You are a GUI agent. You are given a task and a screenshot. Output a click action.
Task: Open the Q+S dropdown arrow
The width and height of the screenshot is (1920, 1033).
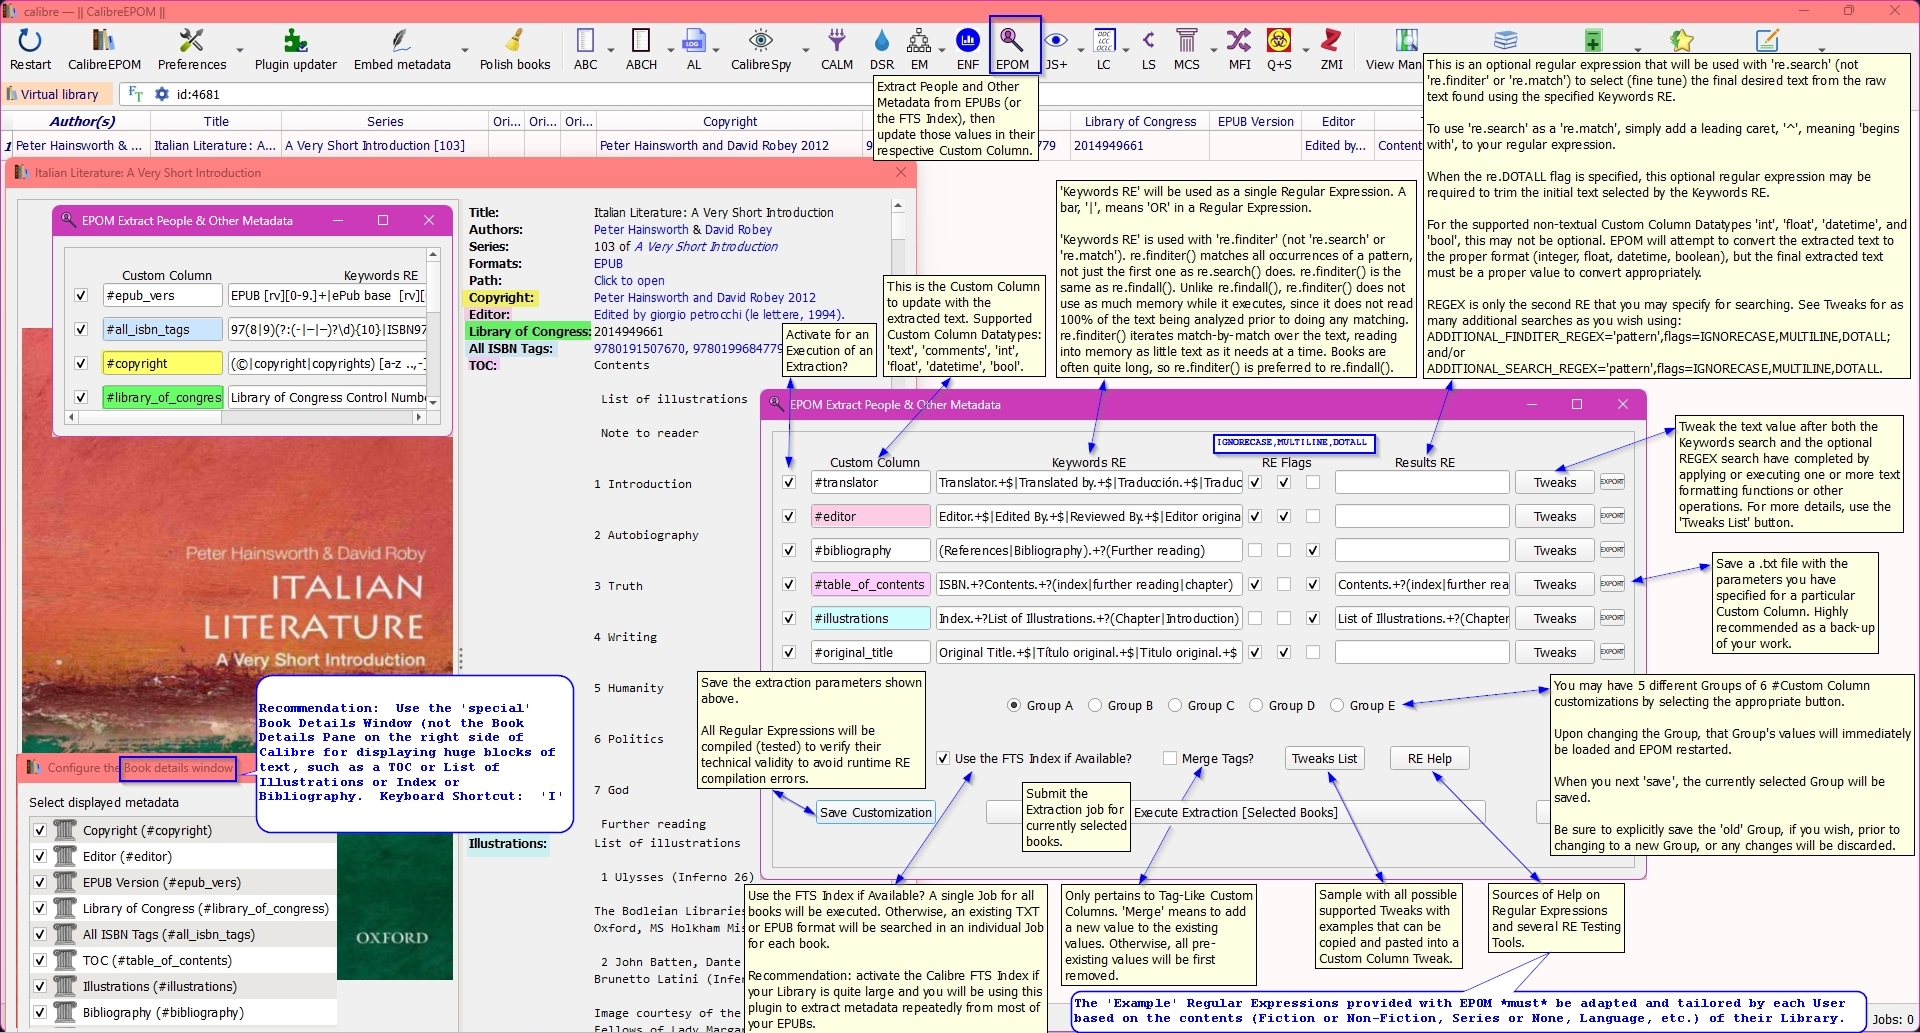(x=1305, y=49)
